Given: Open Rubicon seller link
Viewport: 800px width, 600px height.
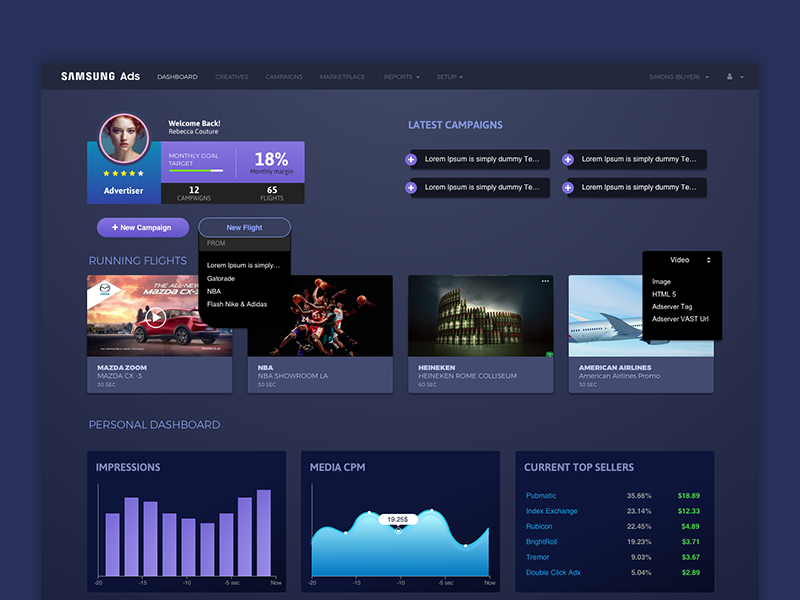Looking at the screenshot, I should click(539, 527).
